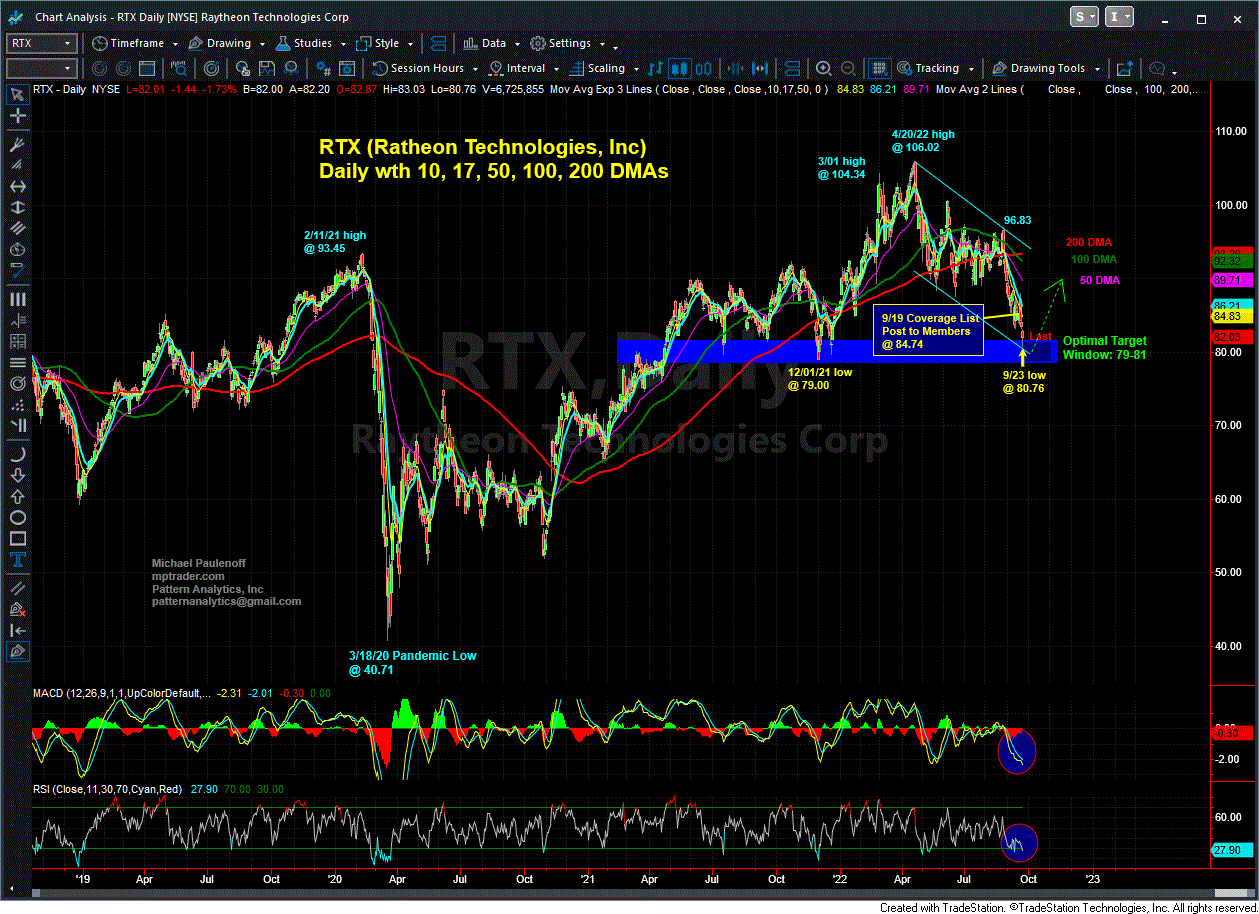1259x914 pixels.
Task: Select the text annotation tool
Action: 17,559
